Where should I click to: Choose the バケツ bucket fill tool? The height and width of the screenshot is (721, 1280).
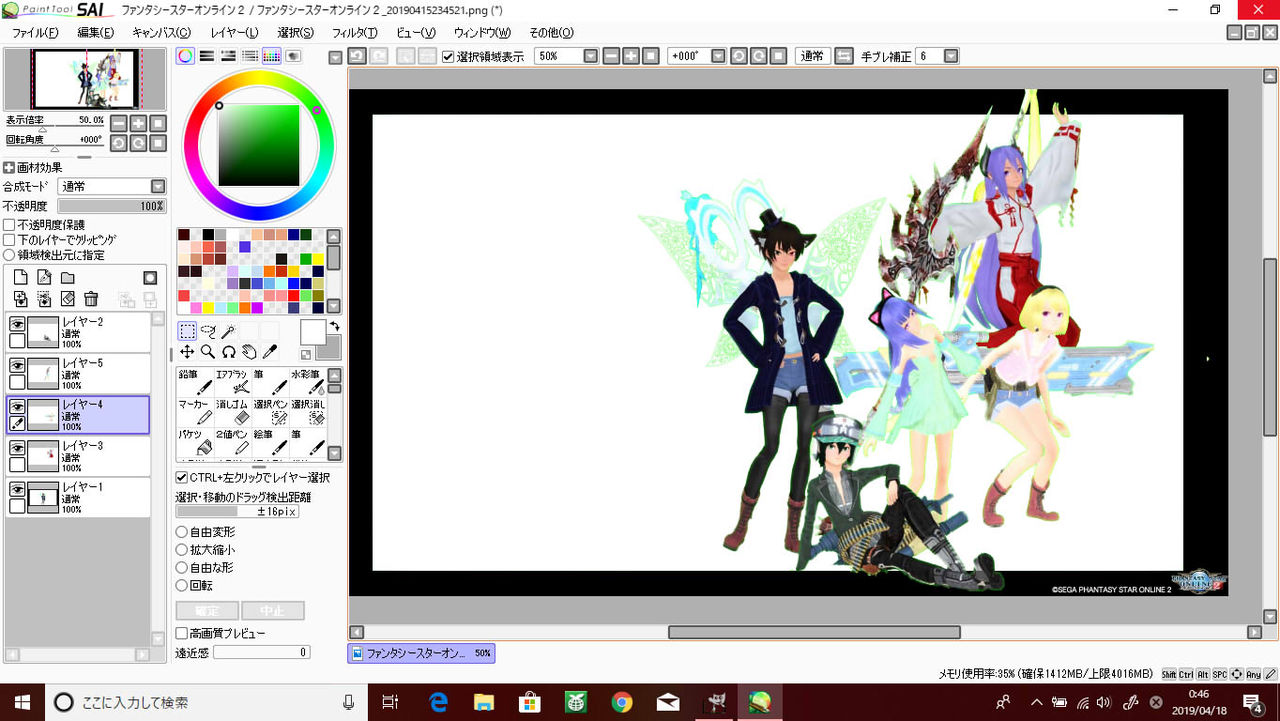[x=195, y=441]
